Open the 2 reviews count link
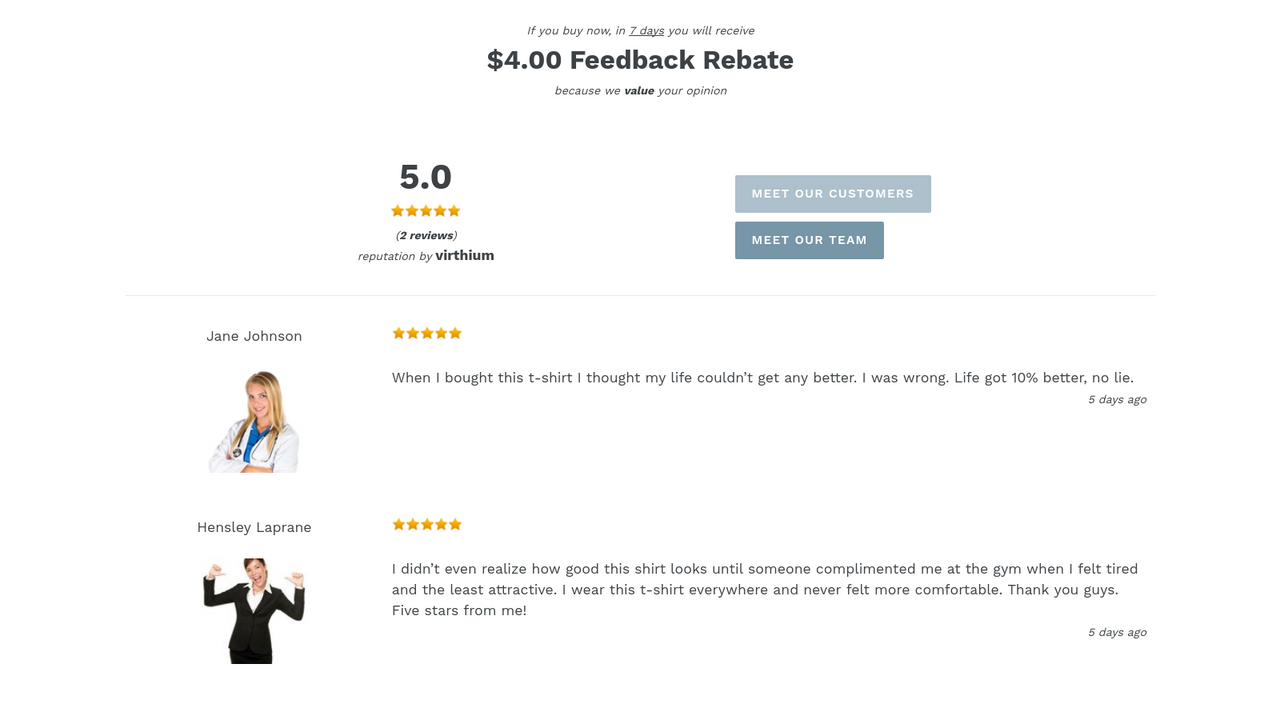This screenshot has height=720, width=1280. [x=425, y=235]
